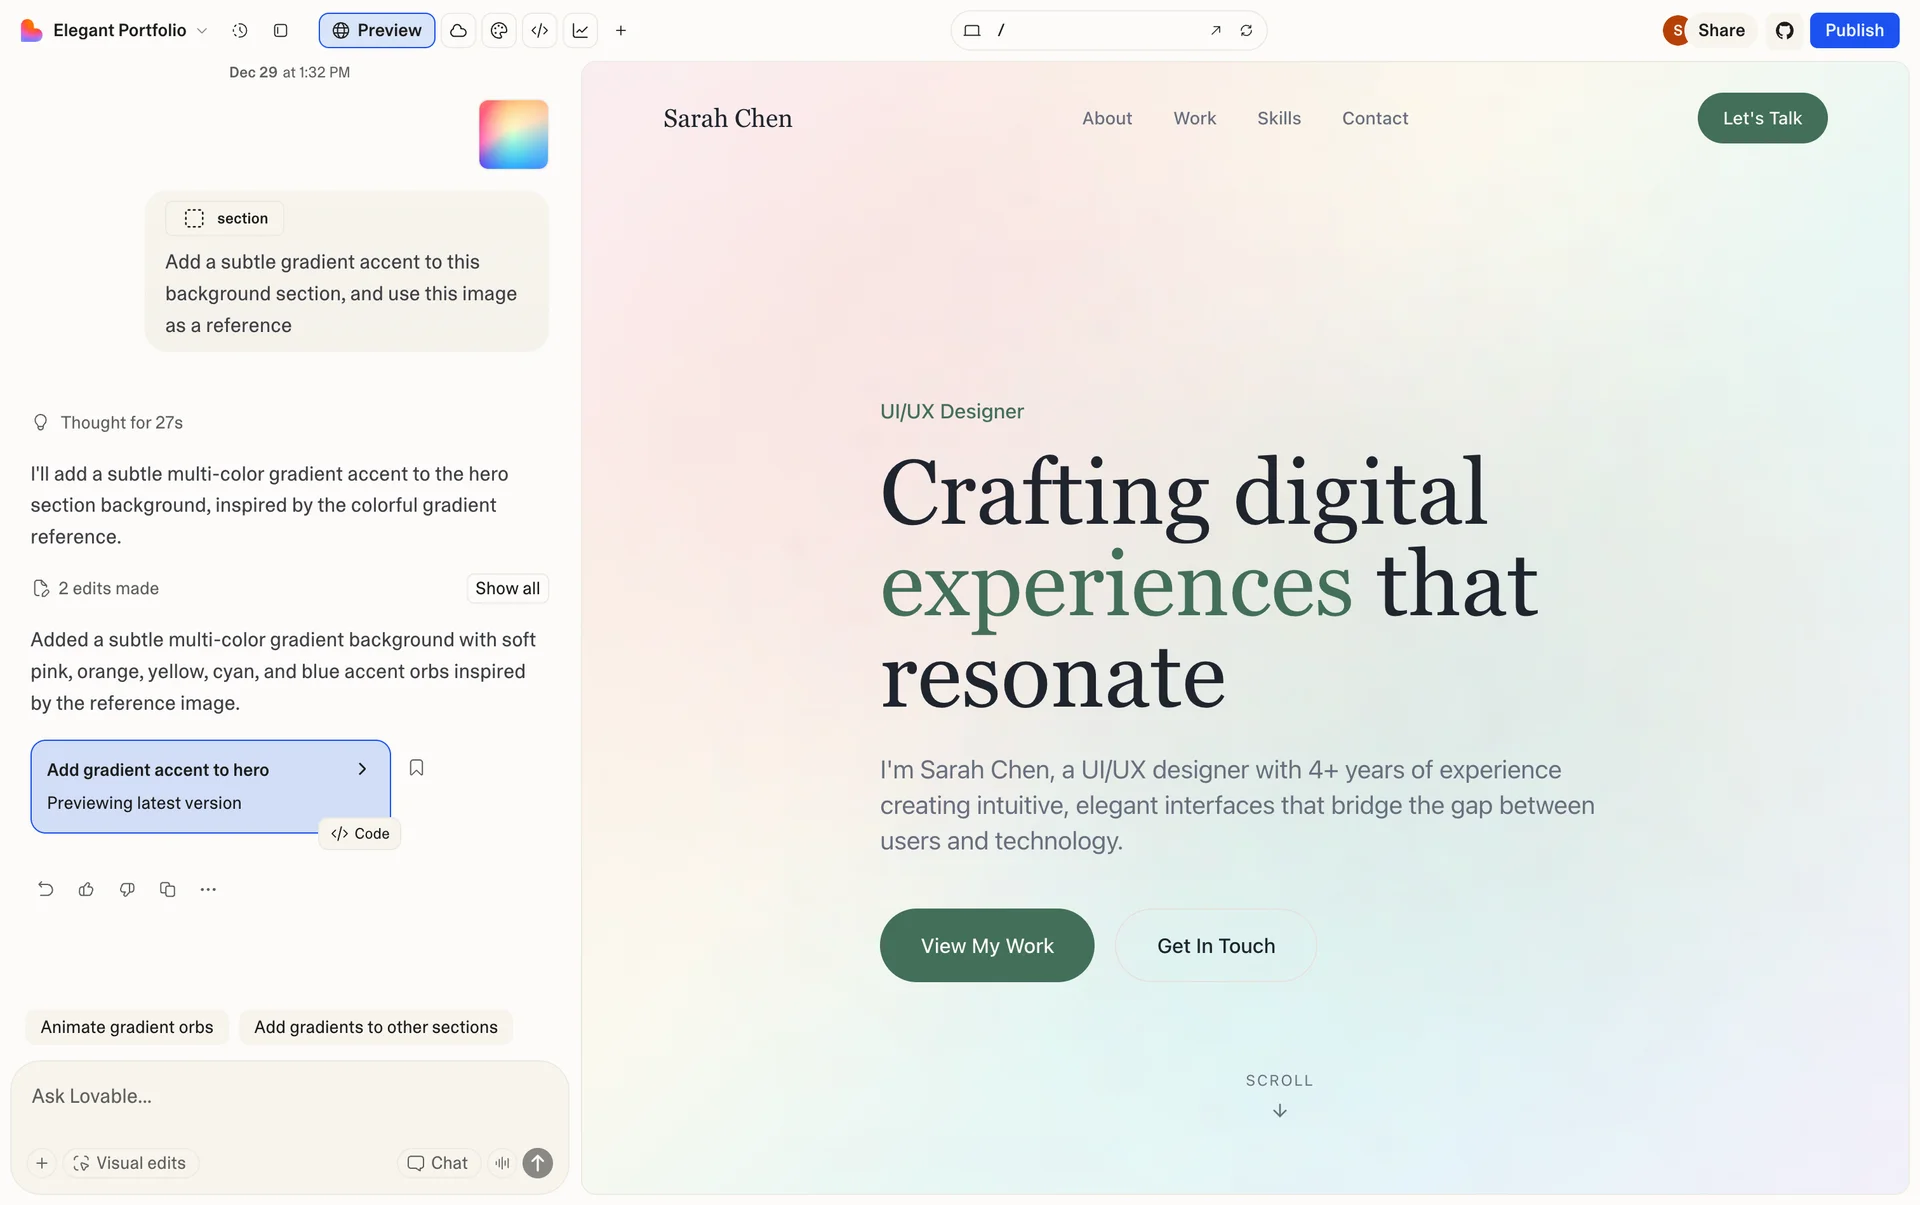Toggle Chat mode in prompt box
The width and height of the screenshot is (1920, 1205).
tap(438, 1163)
